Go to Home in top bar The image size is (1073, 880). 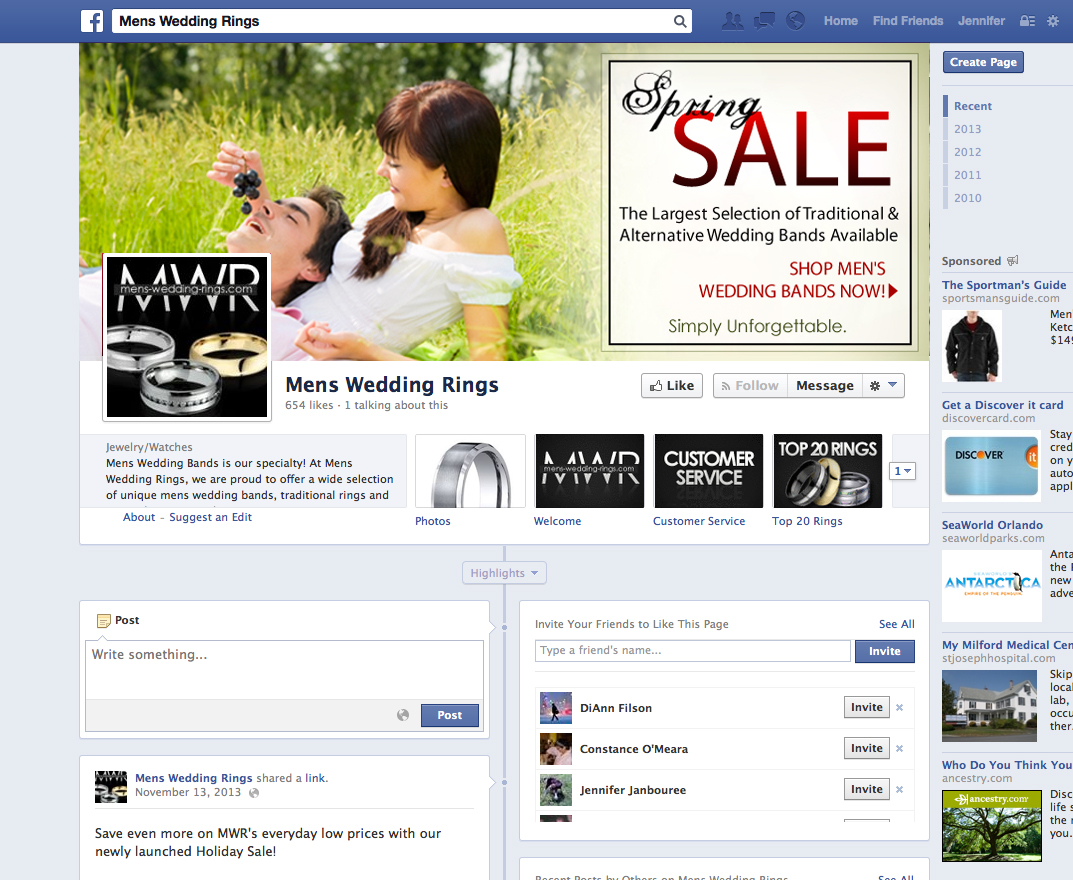pos(840,21)
